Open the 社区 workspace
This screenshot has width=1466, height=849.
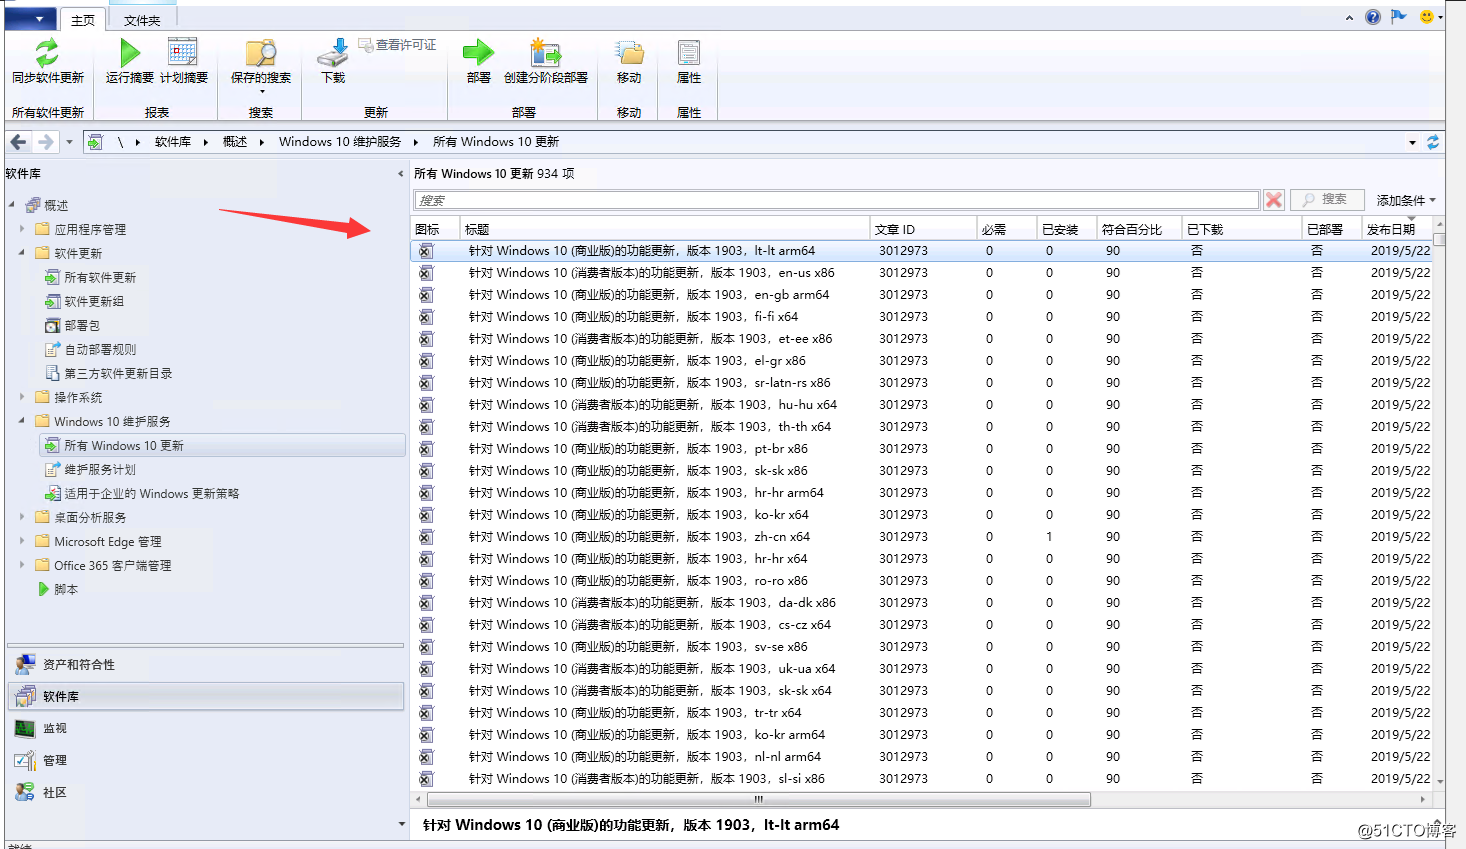[205, 792]
